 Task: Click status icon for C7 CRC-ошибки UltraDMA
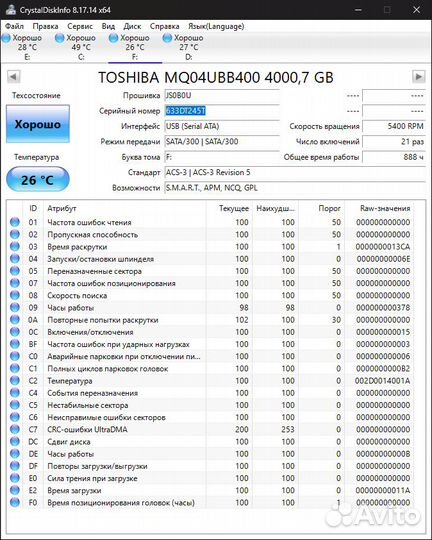pos(15,429)
